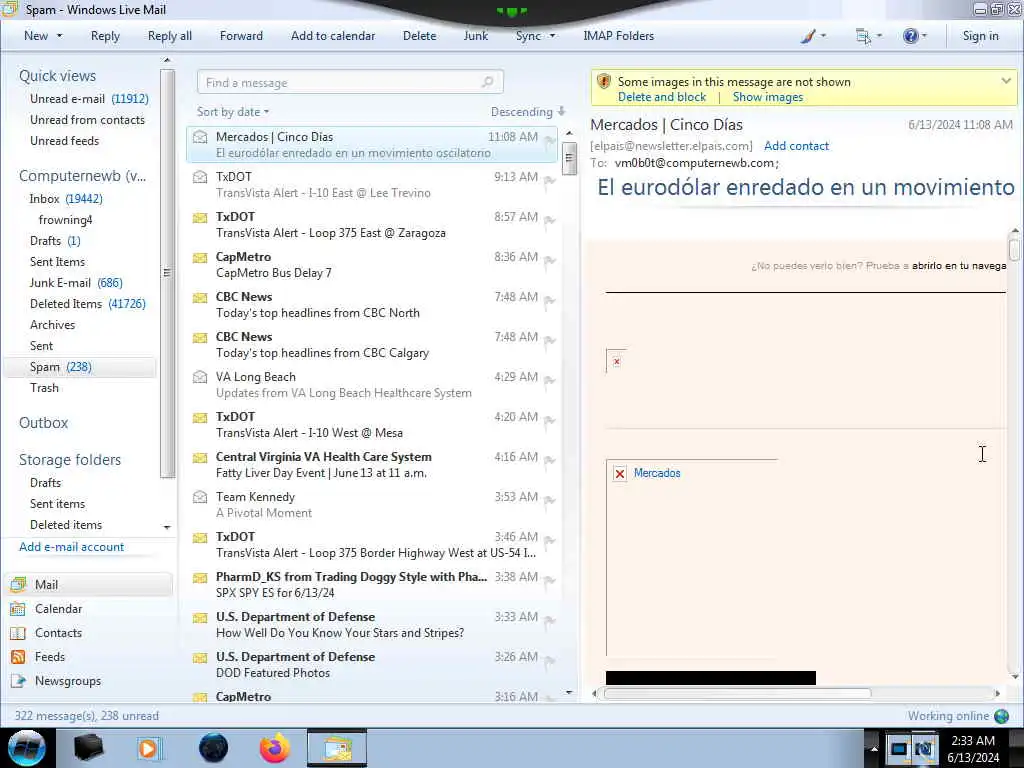Open Sort by date dropdown

(233, 112)
